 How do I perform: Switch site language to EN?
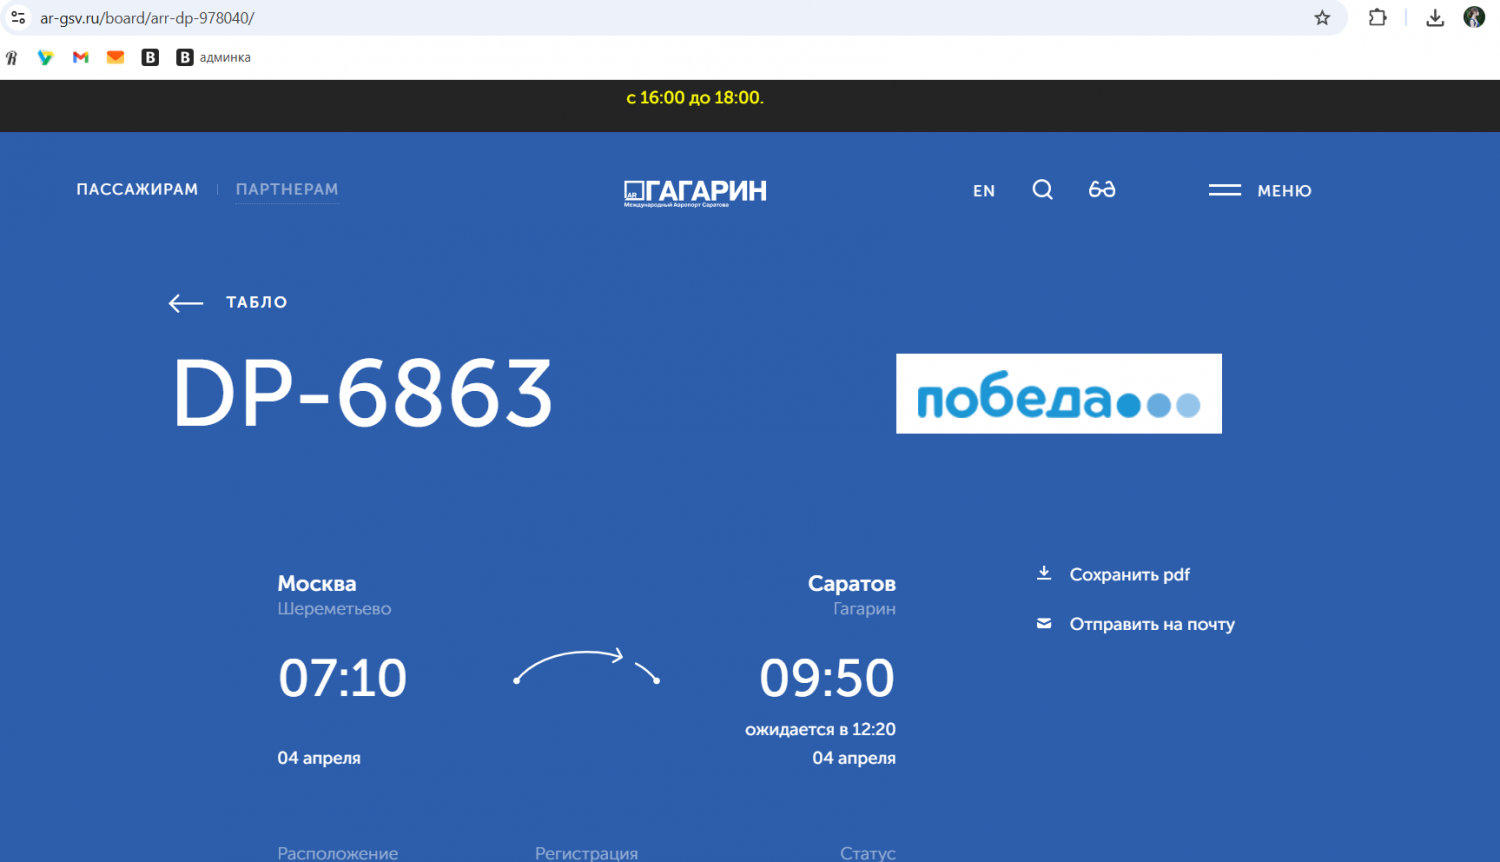tap(984, 191)
